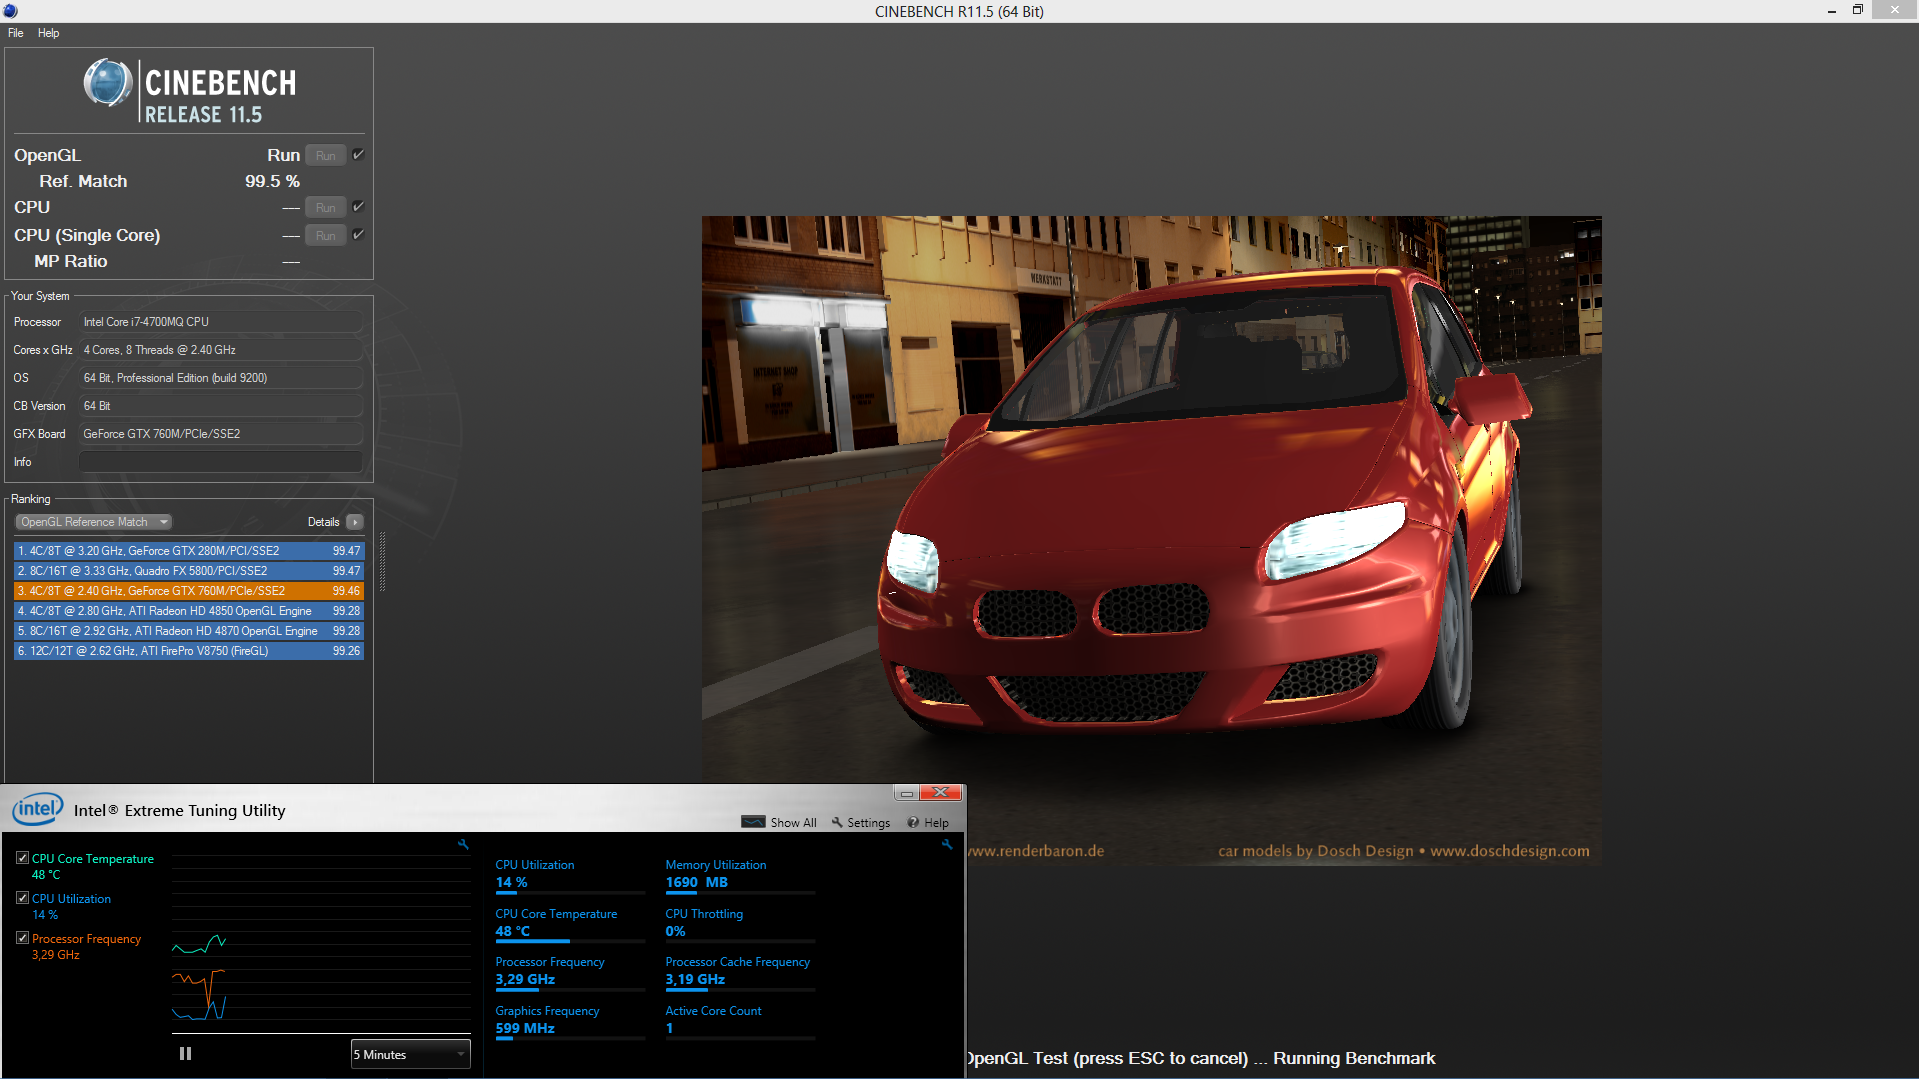Close the Intel XTU window

[941, 793]
